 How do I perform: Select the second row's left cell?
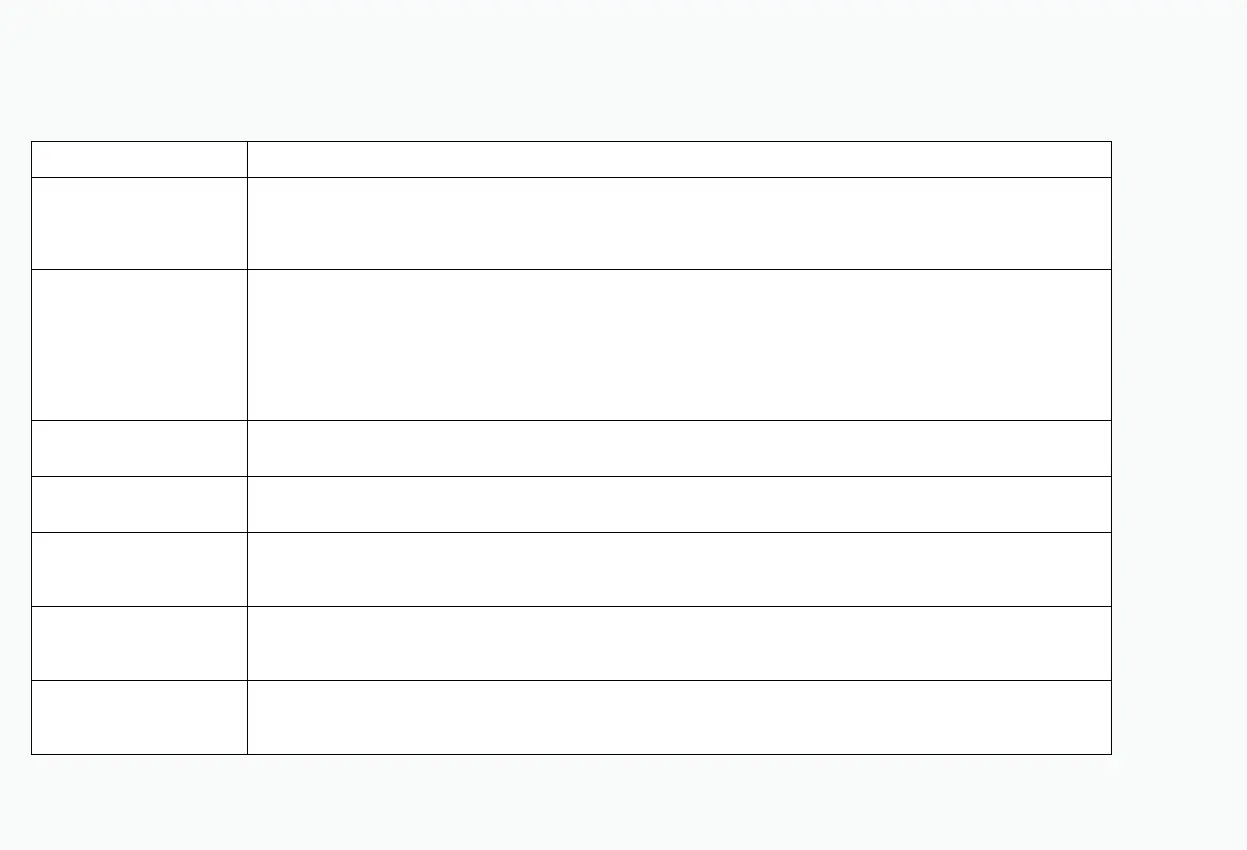click(139, 223)
